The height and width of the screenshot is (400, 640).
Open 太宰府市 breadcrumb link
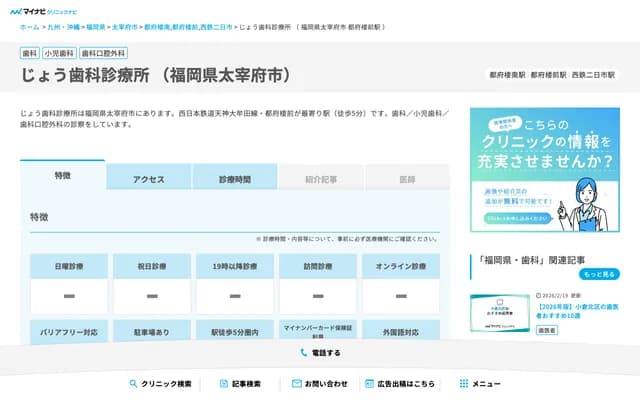pyautogui.click(x=124, y=27)
